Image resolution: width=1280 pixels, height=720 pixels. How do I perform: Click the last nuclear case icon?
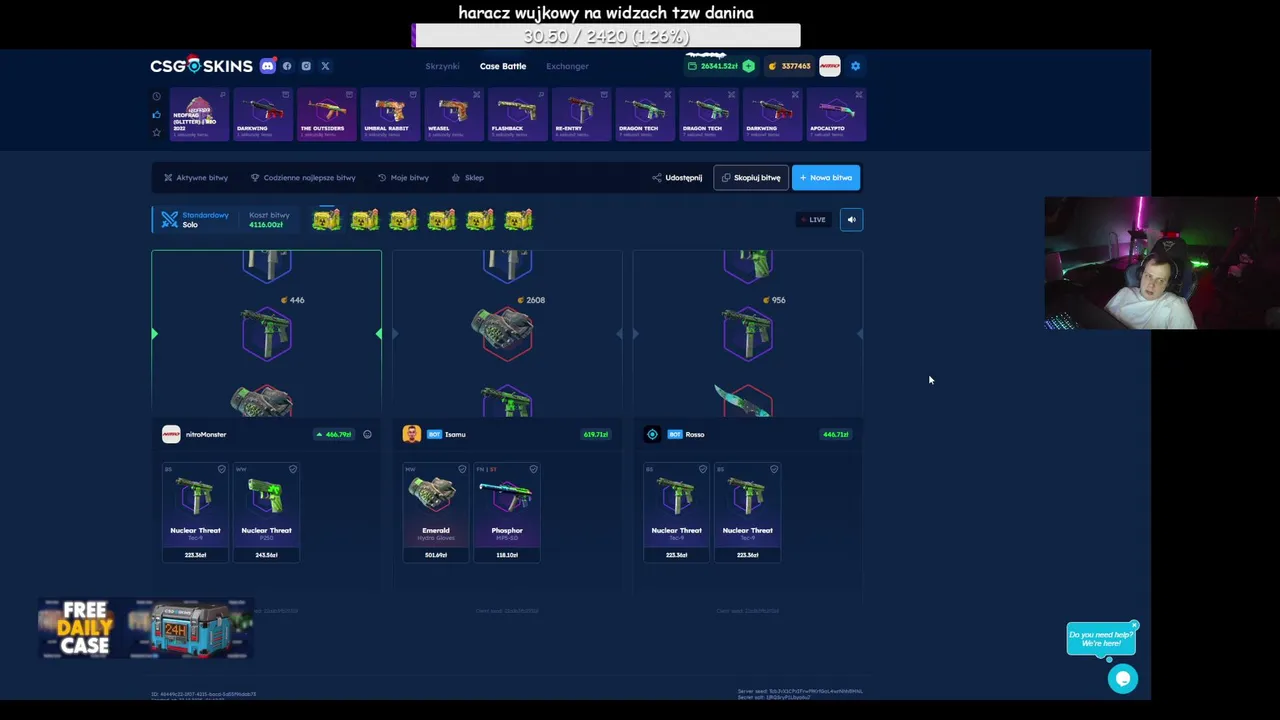coord(518,220)
